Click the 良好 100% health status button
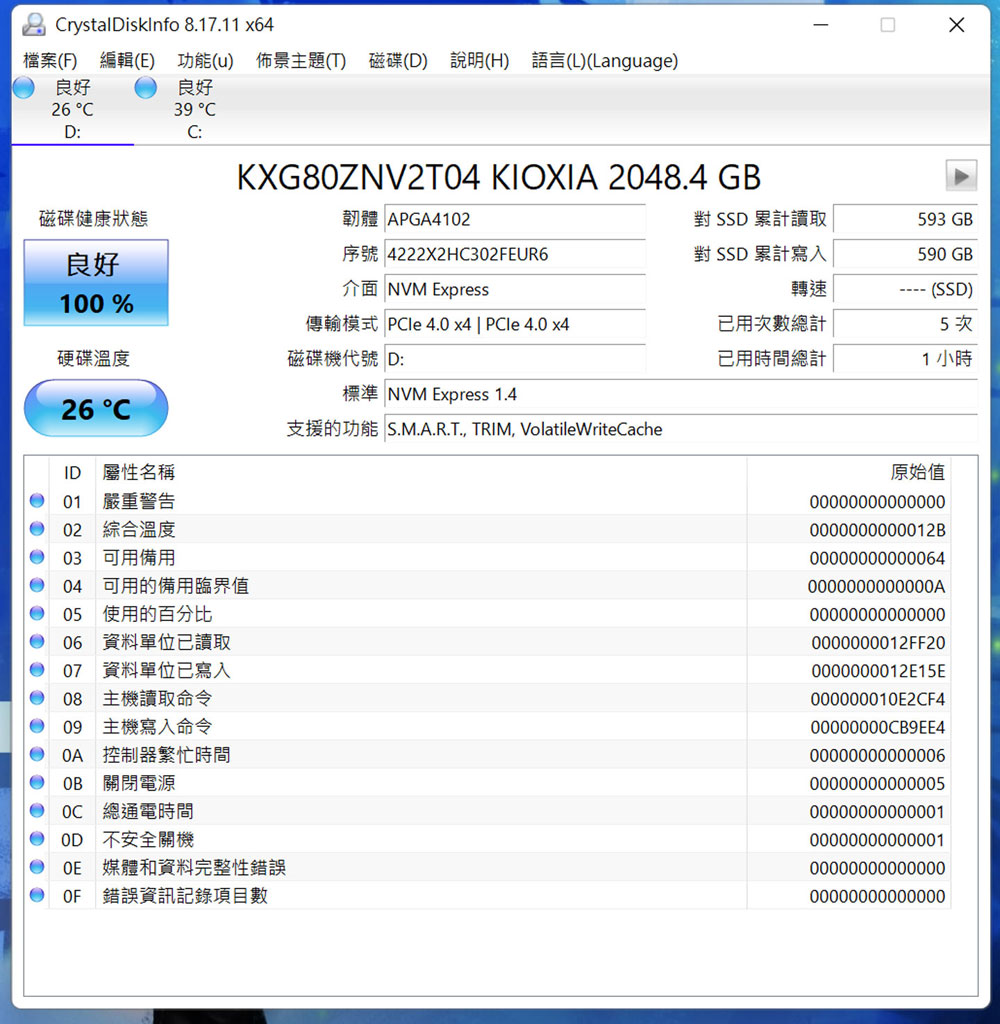The image size is (1000, 1024). [95, 284]
